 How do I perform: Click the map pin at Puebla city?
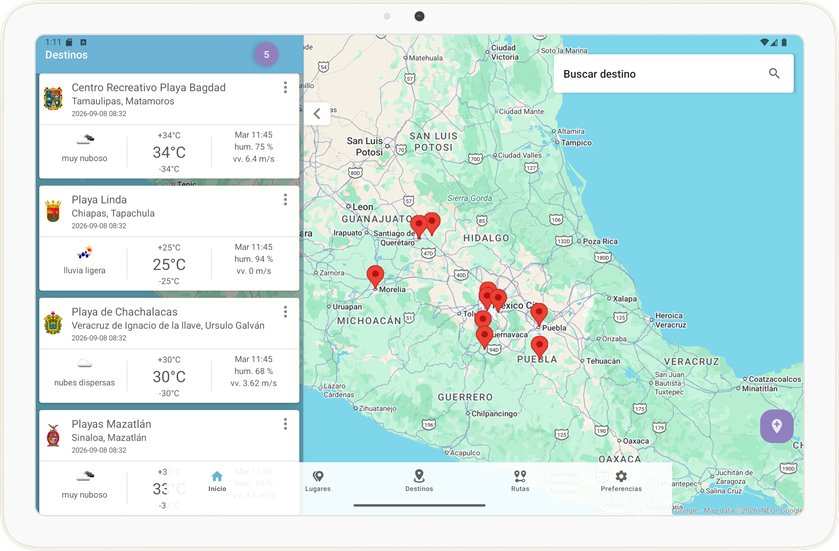point(539,315)
